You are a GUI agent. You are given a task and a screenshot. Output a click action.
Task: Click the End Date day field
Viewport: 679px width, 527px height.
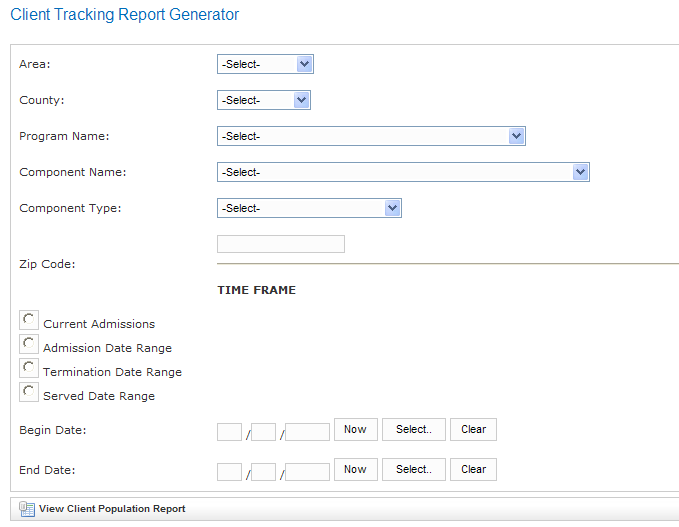pos(263,472)
